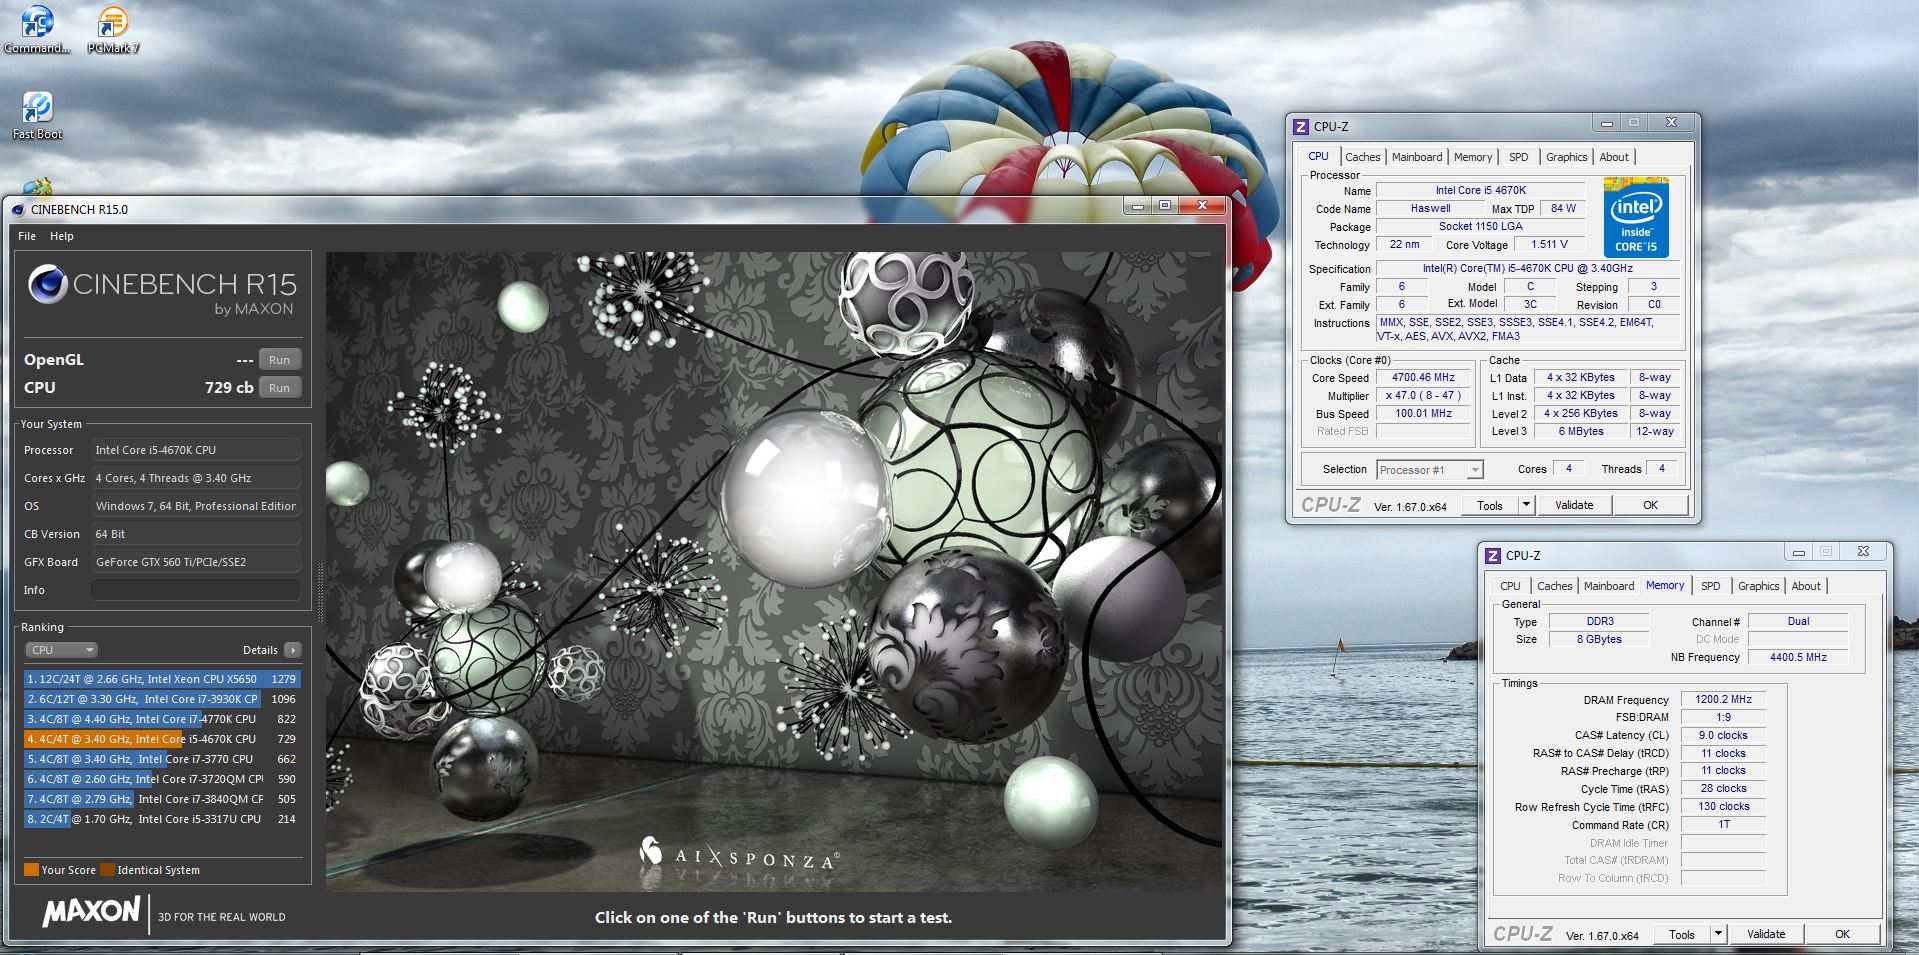The height and width of the screenshot is (955, 1919).
Task: Click the CPU-Z icon in upper window title
Action: tap(1301, 126)
